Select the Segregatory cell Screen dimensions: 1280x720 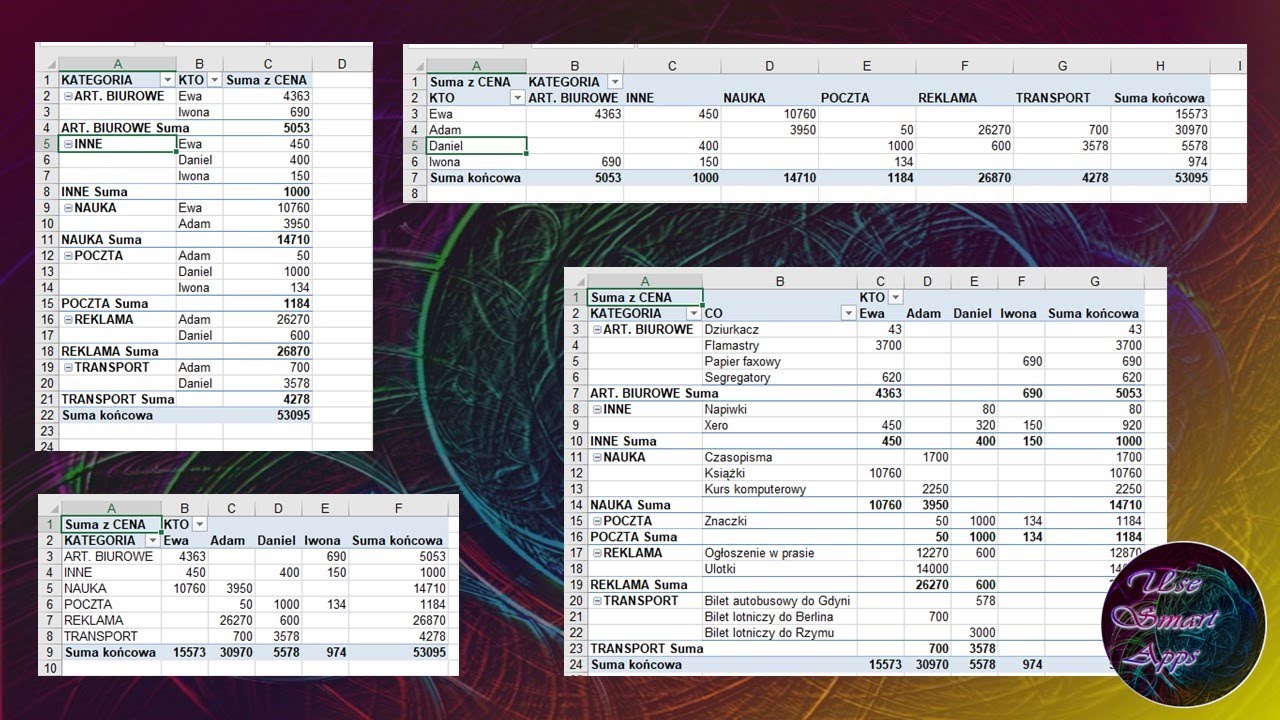[x=780, y=378]
